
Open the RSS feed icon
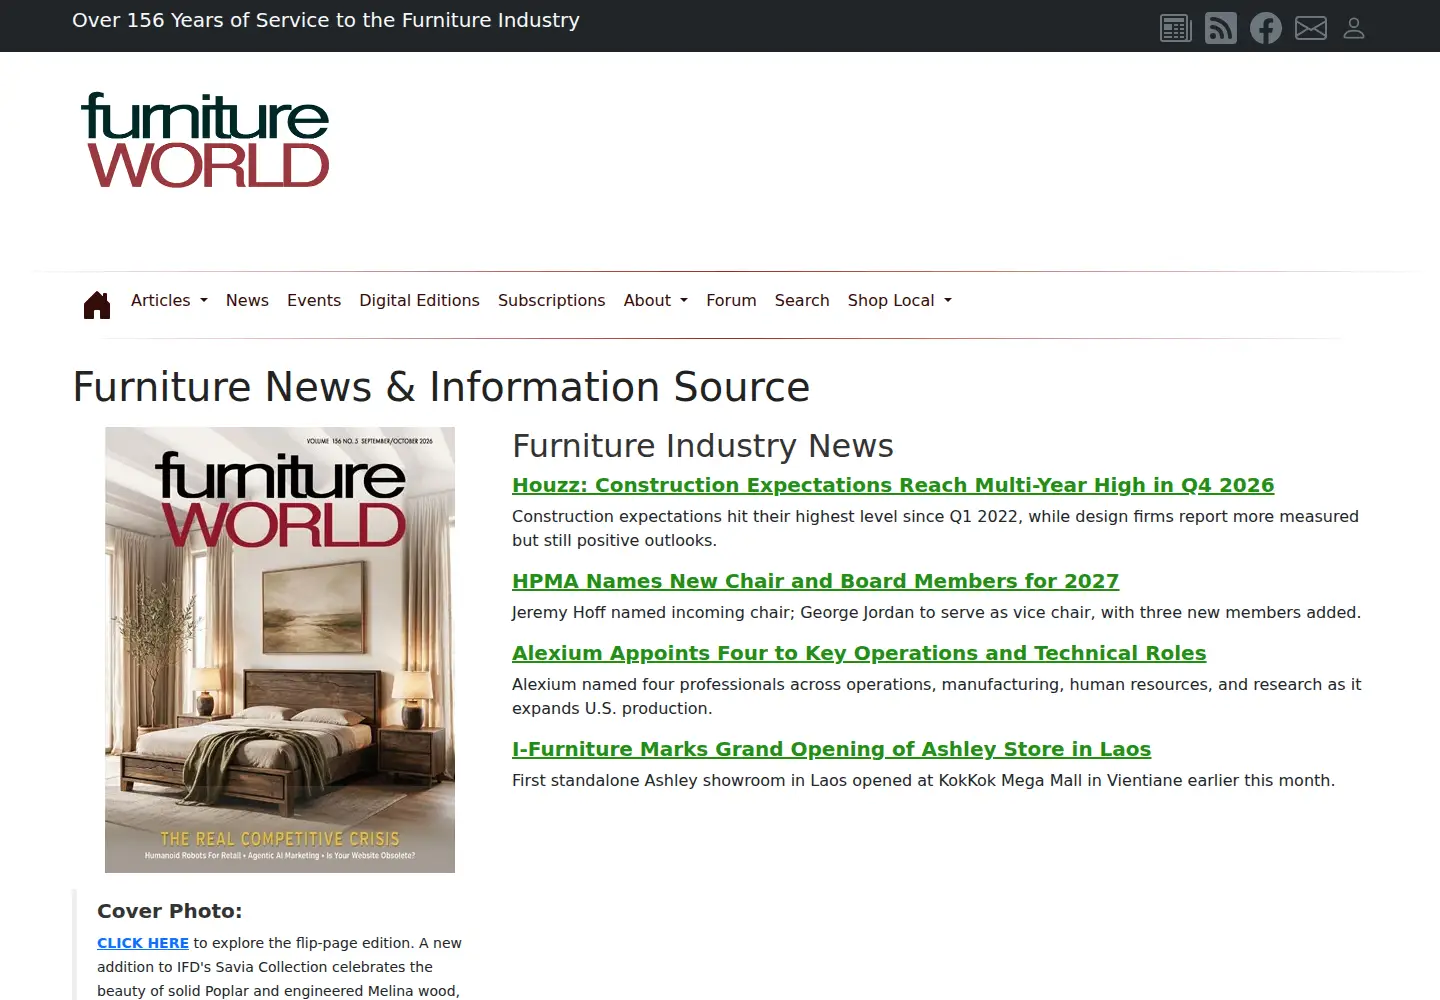(x=1220, y=28)
